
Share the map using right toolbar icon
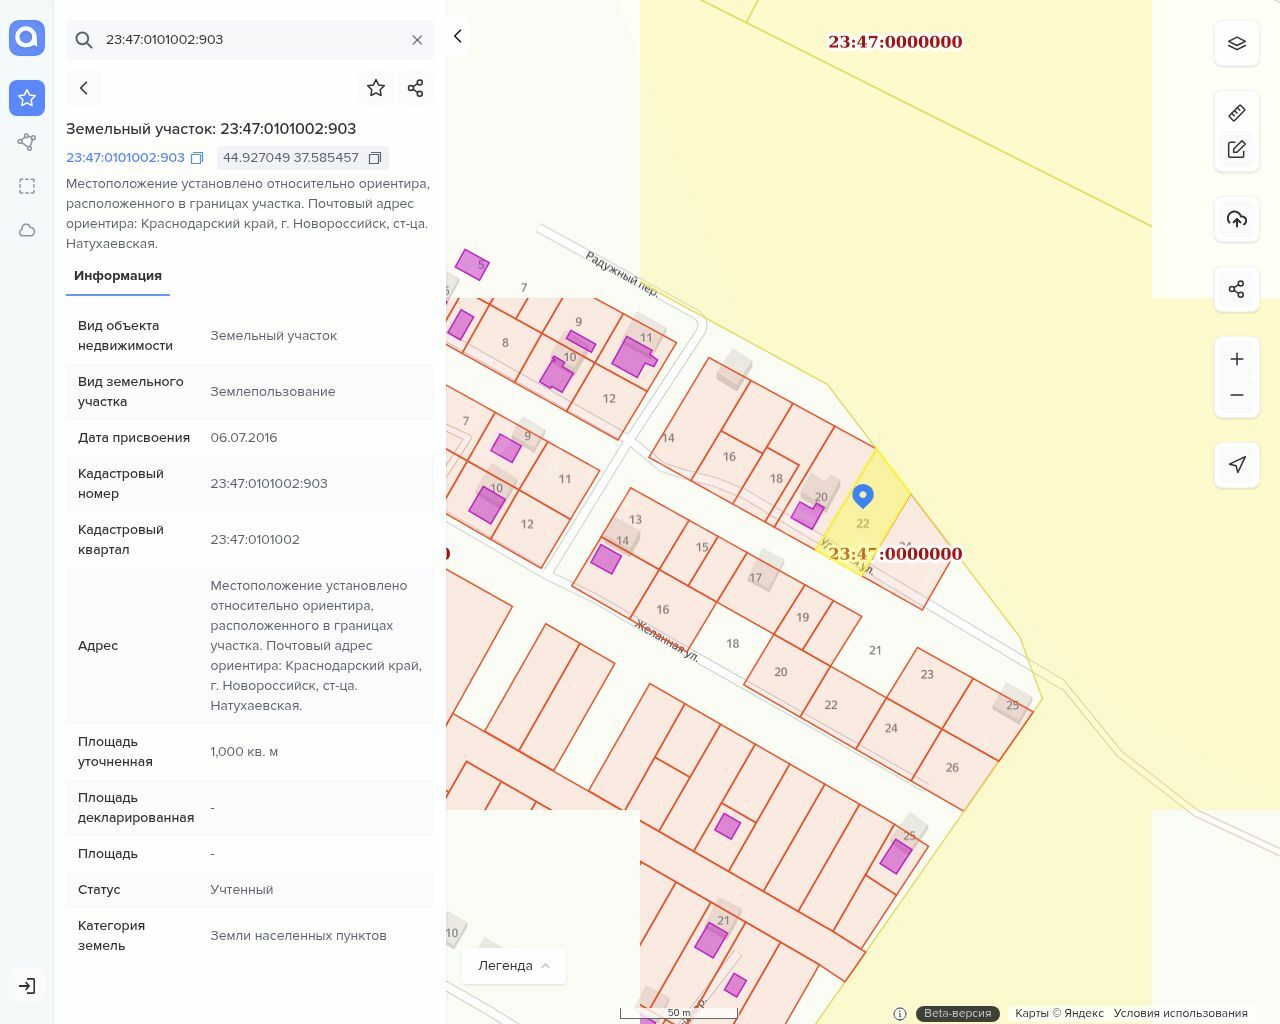(x=1236, y=289)
